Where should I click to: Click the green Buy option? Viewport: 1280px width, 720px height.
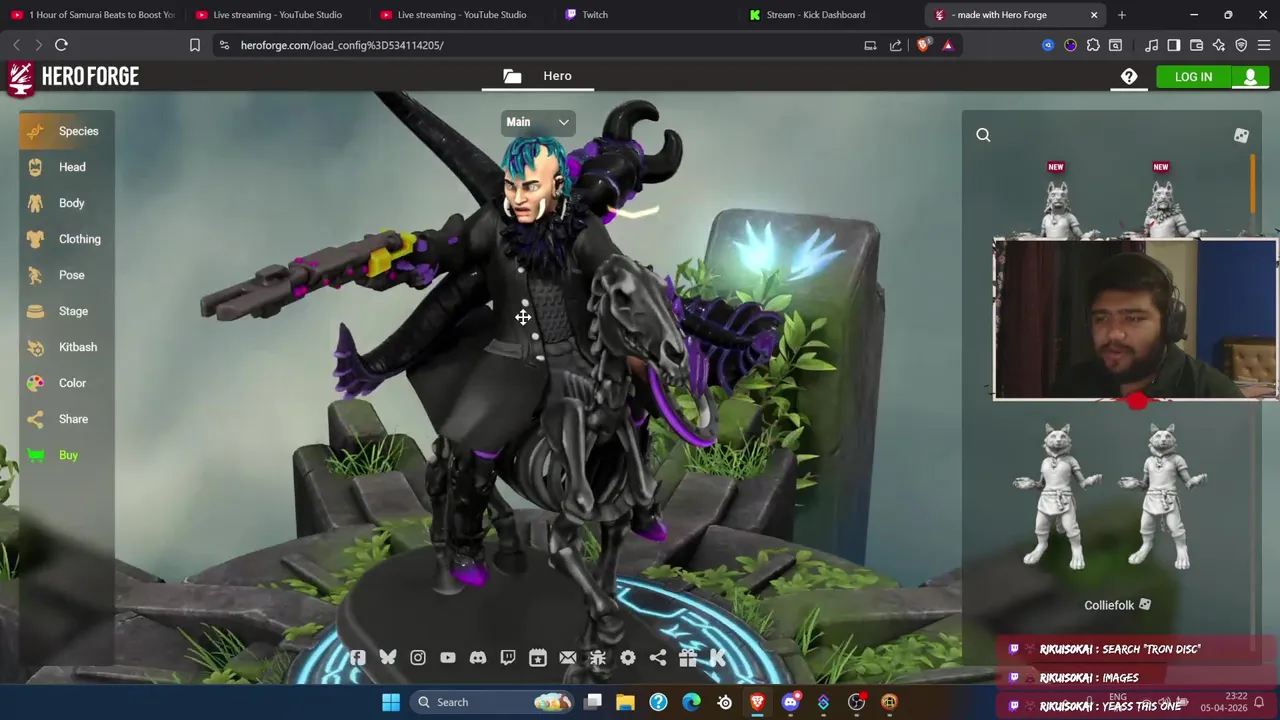tap(66, 455)
